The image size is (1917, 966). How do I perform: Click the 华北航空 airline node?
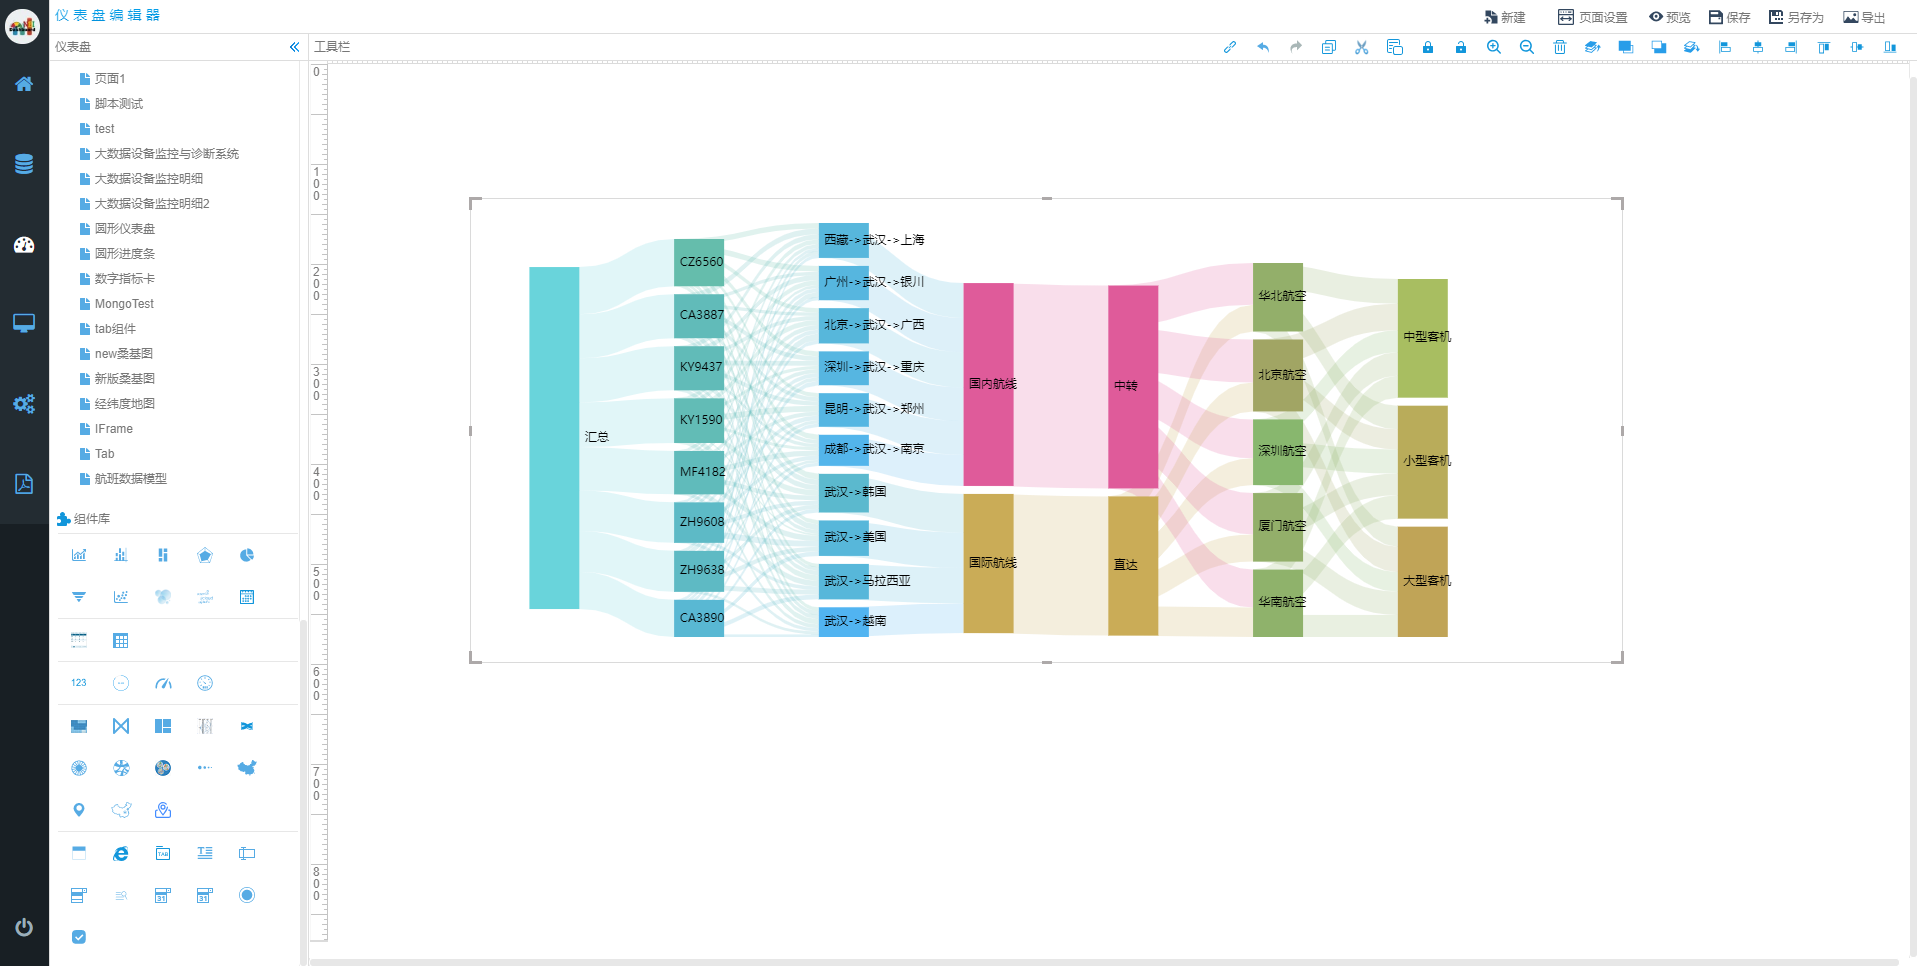(x=1278, y=297)
